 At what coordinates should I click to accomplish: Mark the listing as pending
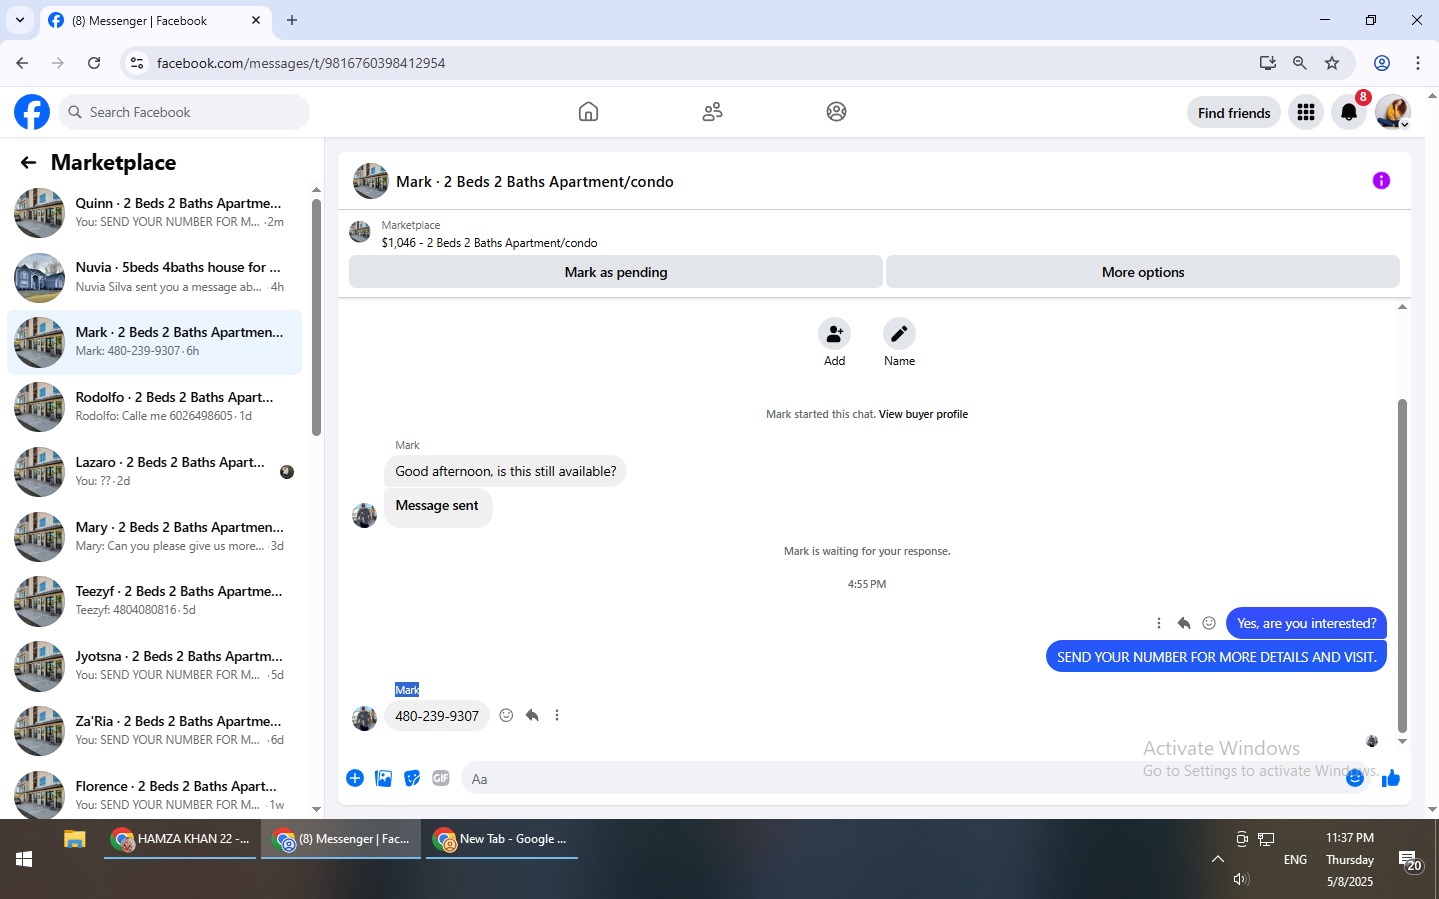(616, 272)
